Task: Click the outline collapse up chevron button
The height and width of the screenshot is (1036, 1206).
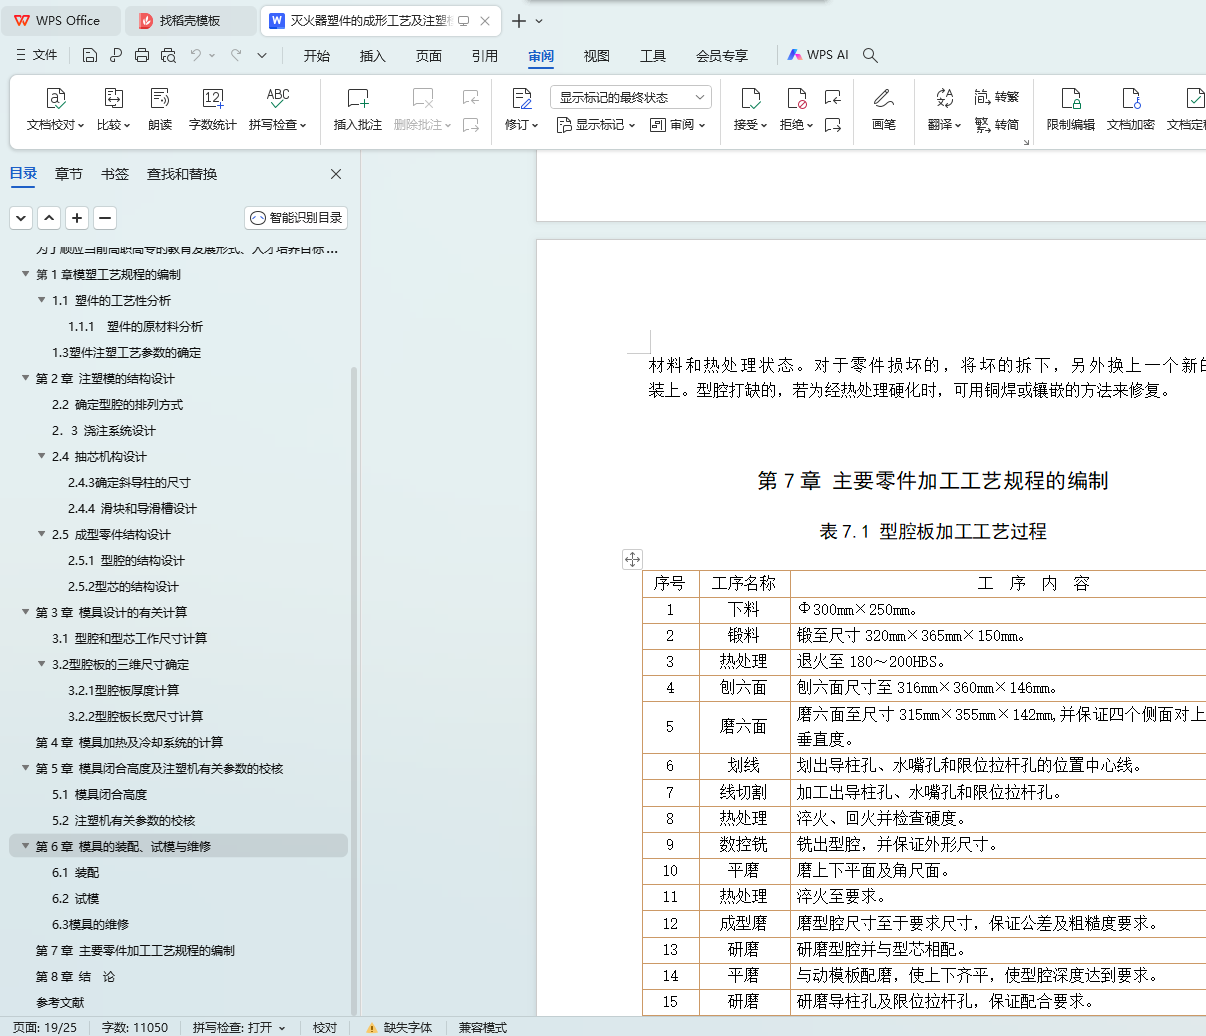Action: (x=49, y=217)
